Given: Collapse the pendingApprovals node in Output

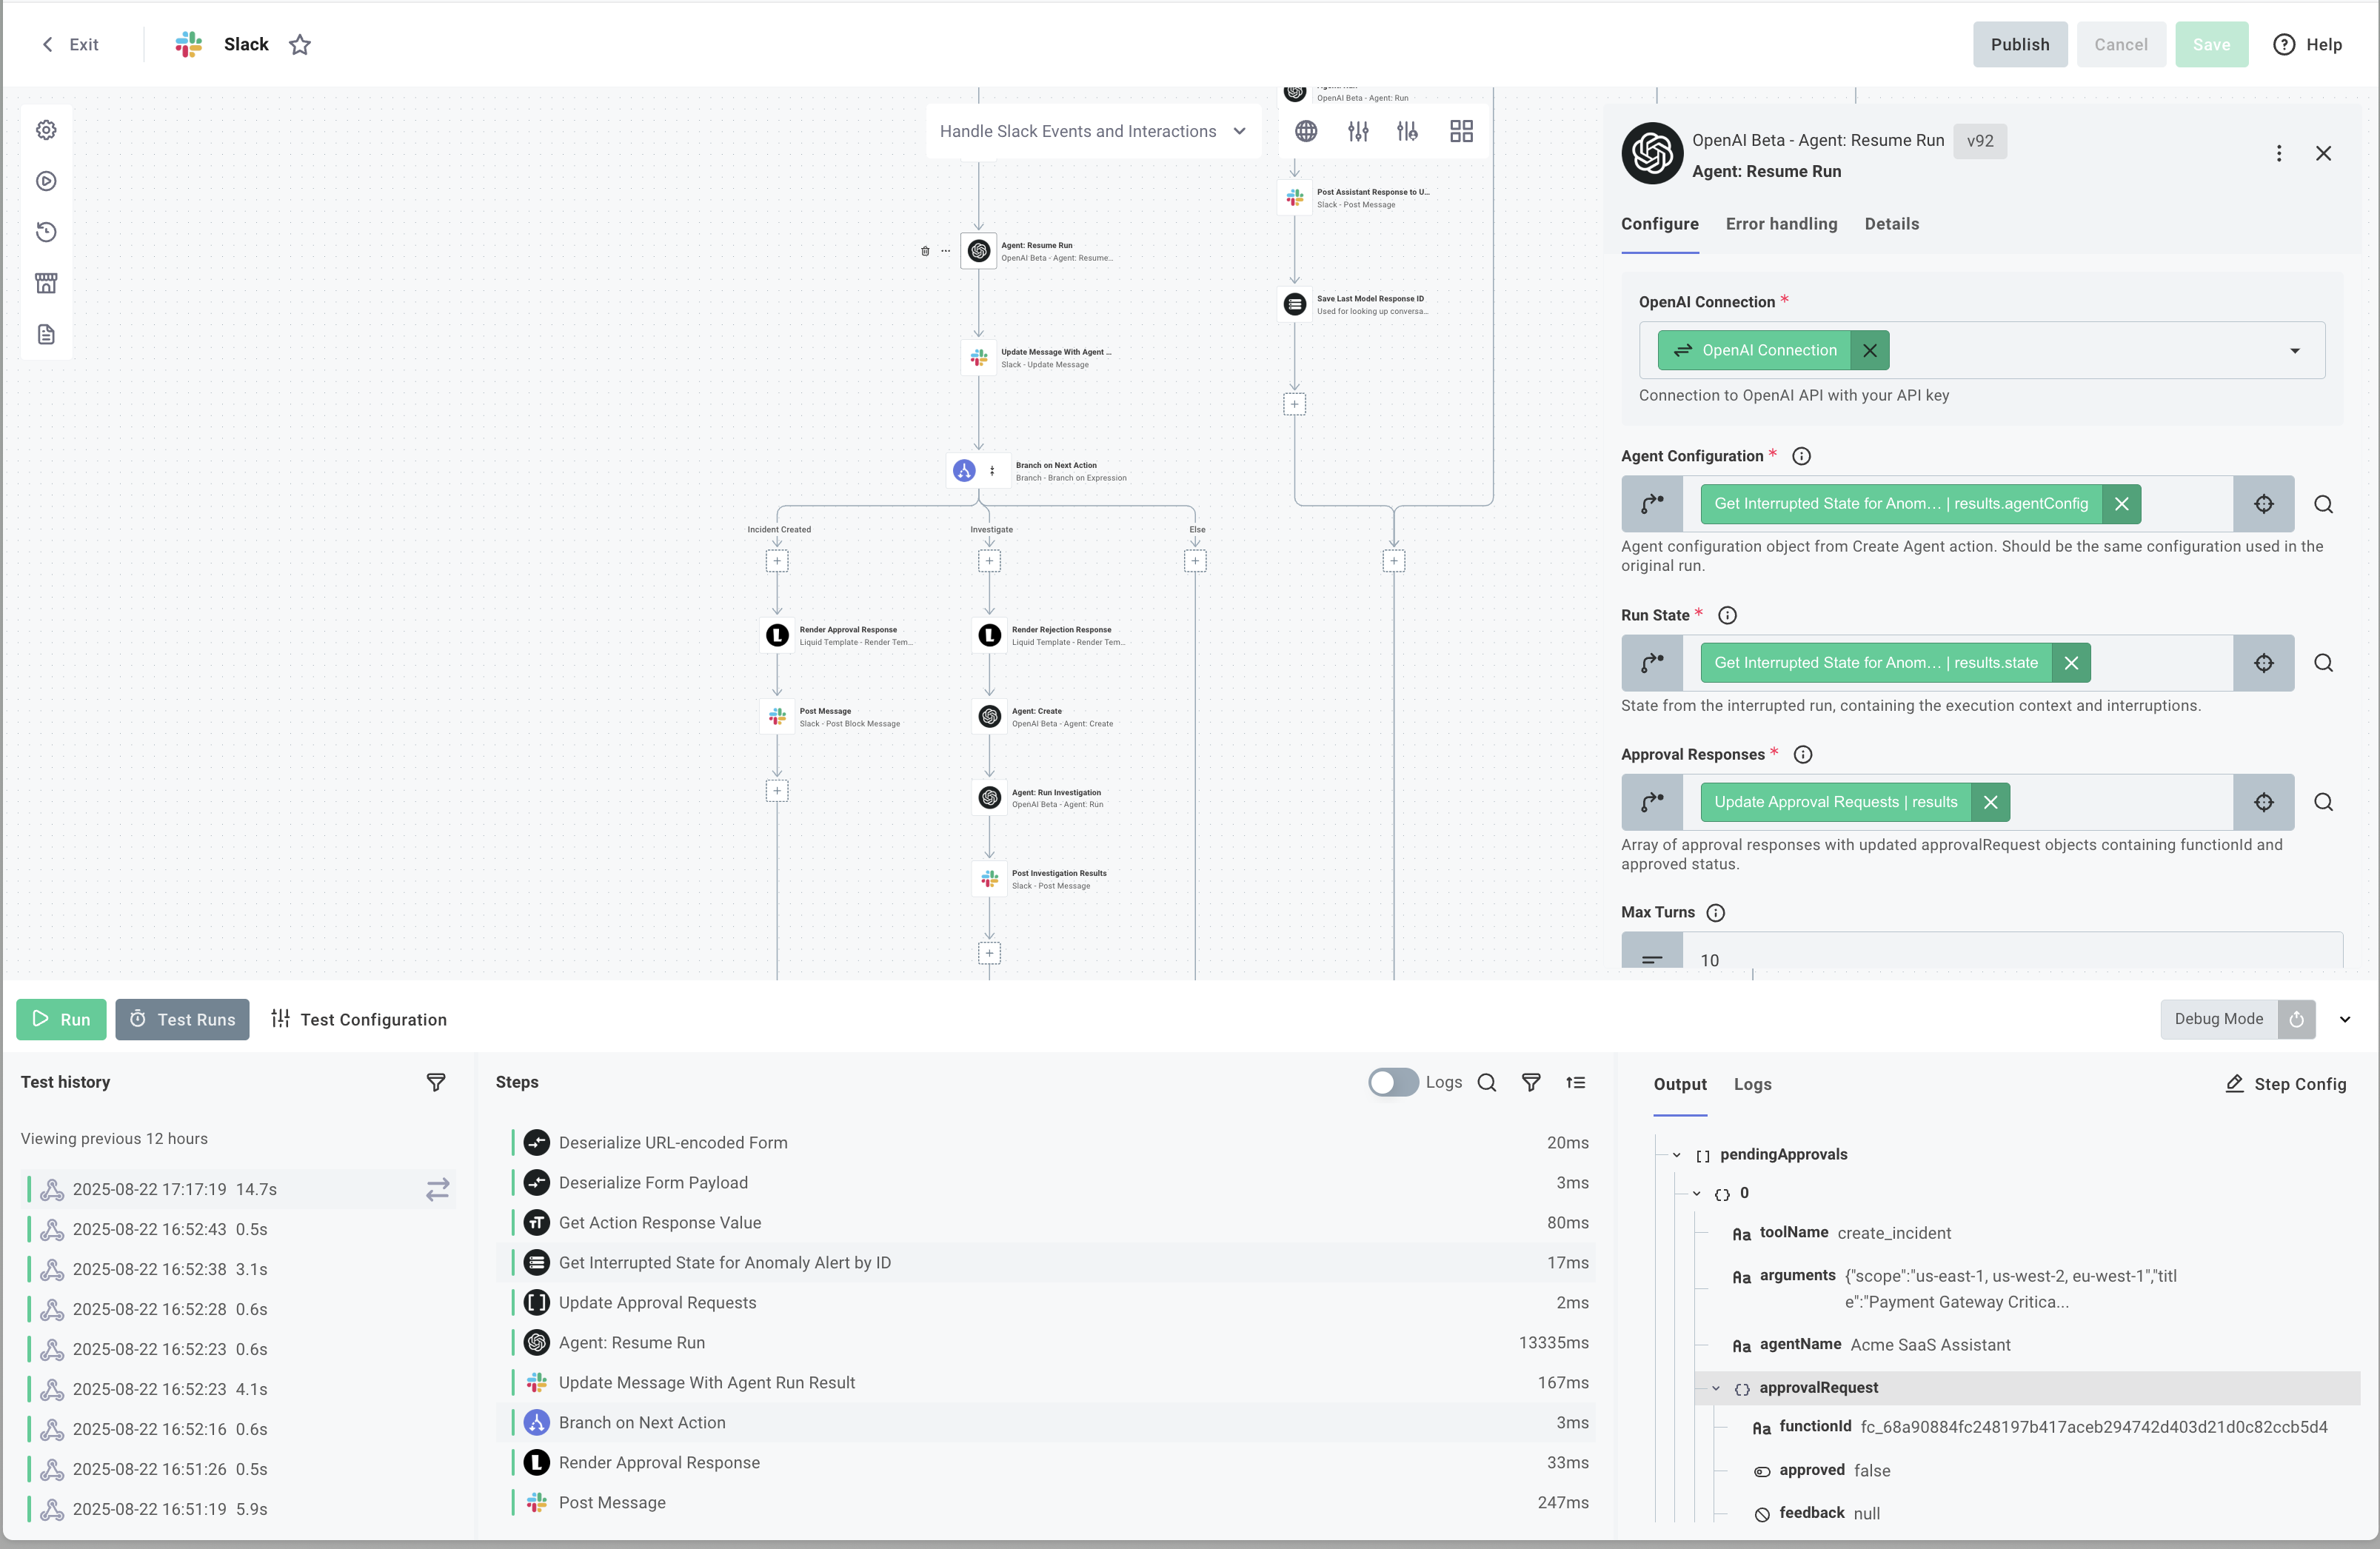Looking at the screenshot, I should pos(1676,1154).
